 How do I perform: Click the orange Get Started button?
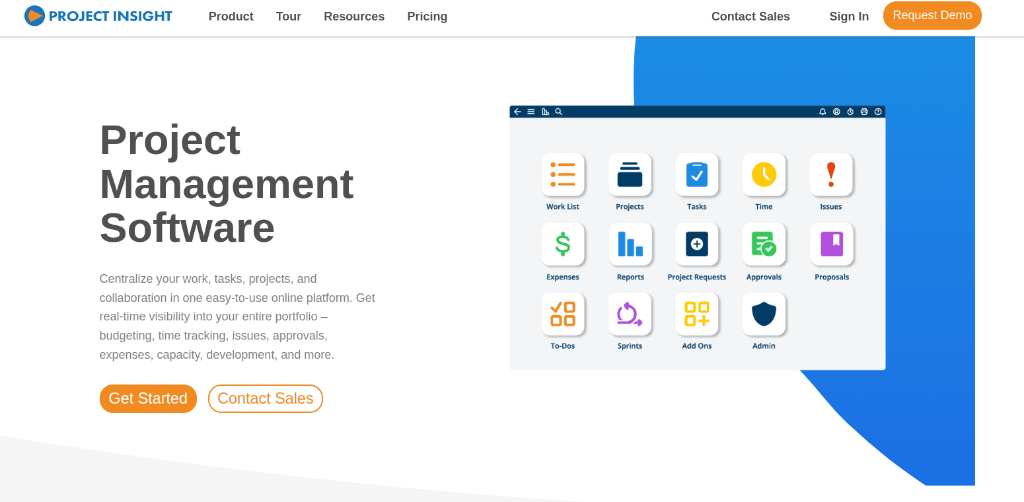pyautogui.click(x=148, y=398)
